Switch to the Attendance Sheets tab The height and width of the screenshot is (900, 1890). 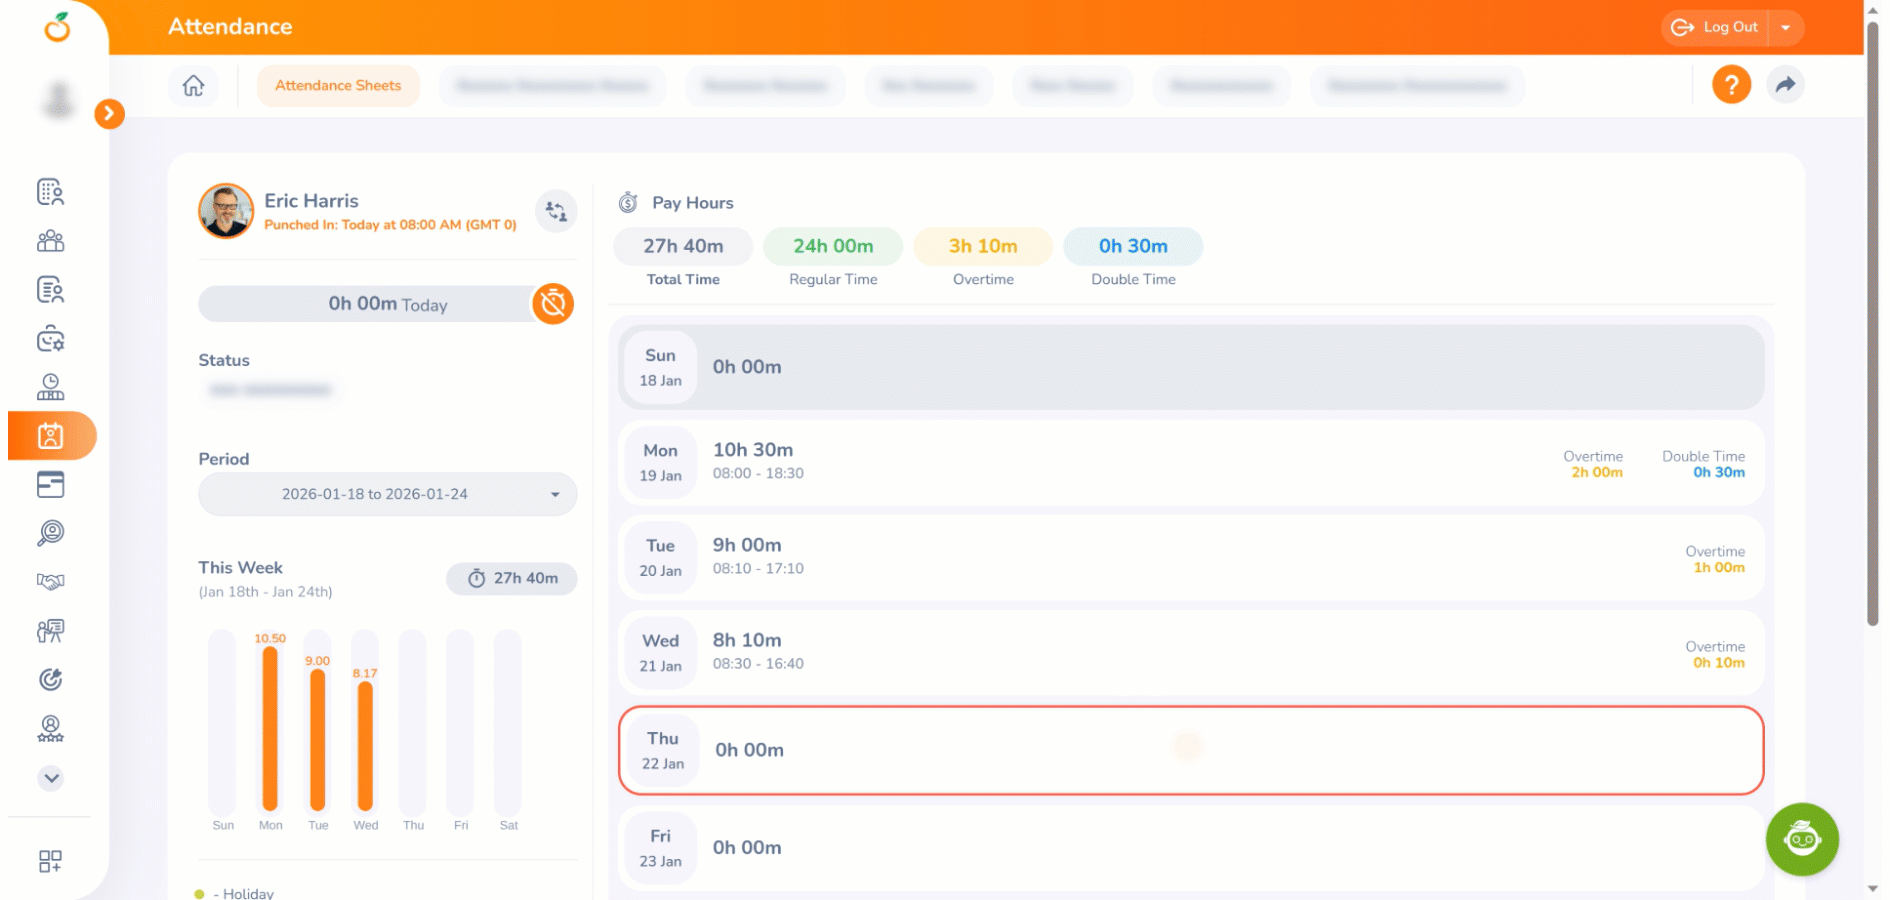coord(338,86)
